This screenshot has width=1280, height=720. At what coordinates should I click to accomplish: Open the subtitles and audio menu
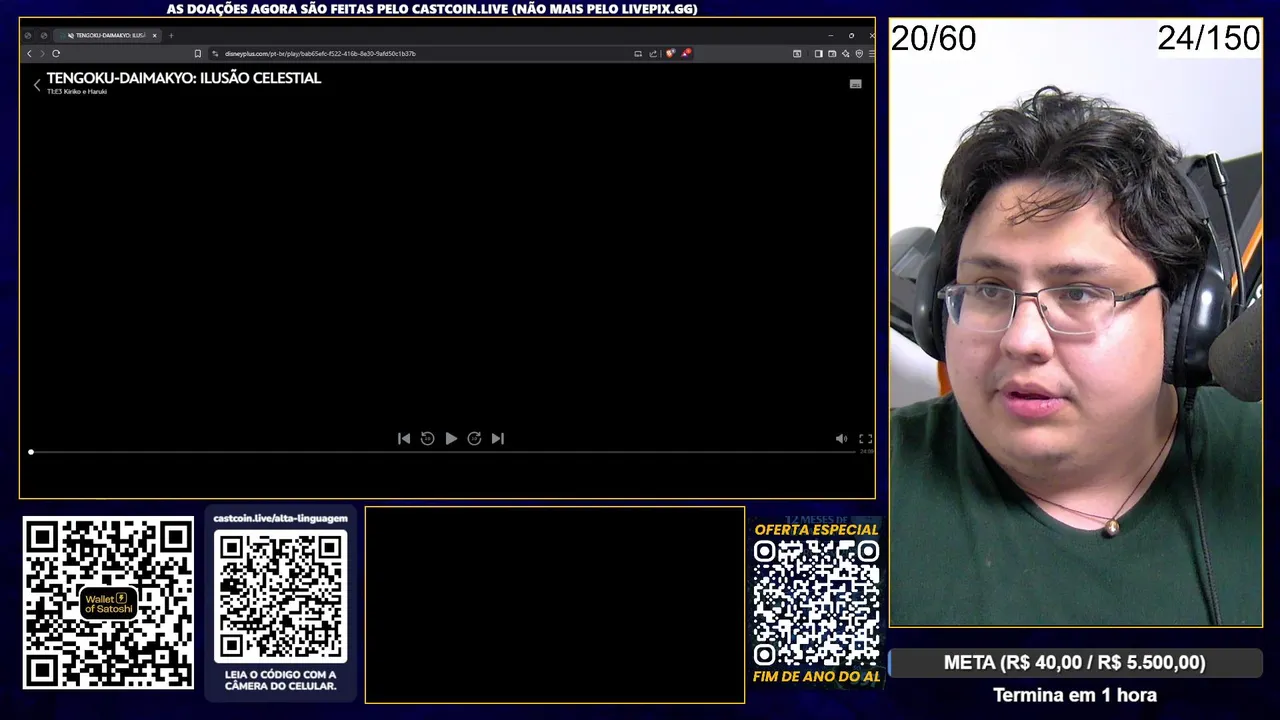click(x=855, y=84)
